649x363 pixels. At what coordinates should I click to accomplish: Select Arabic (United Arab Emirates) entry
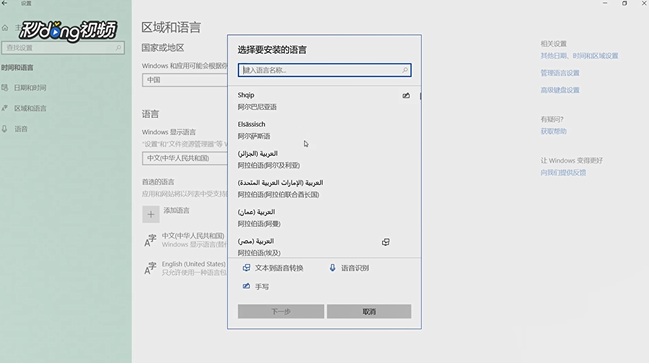pyautogui.click(x=324, y=188)
